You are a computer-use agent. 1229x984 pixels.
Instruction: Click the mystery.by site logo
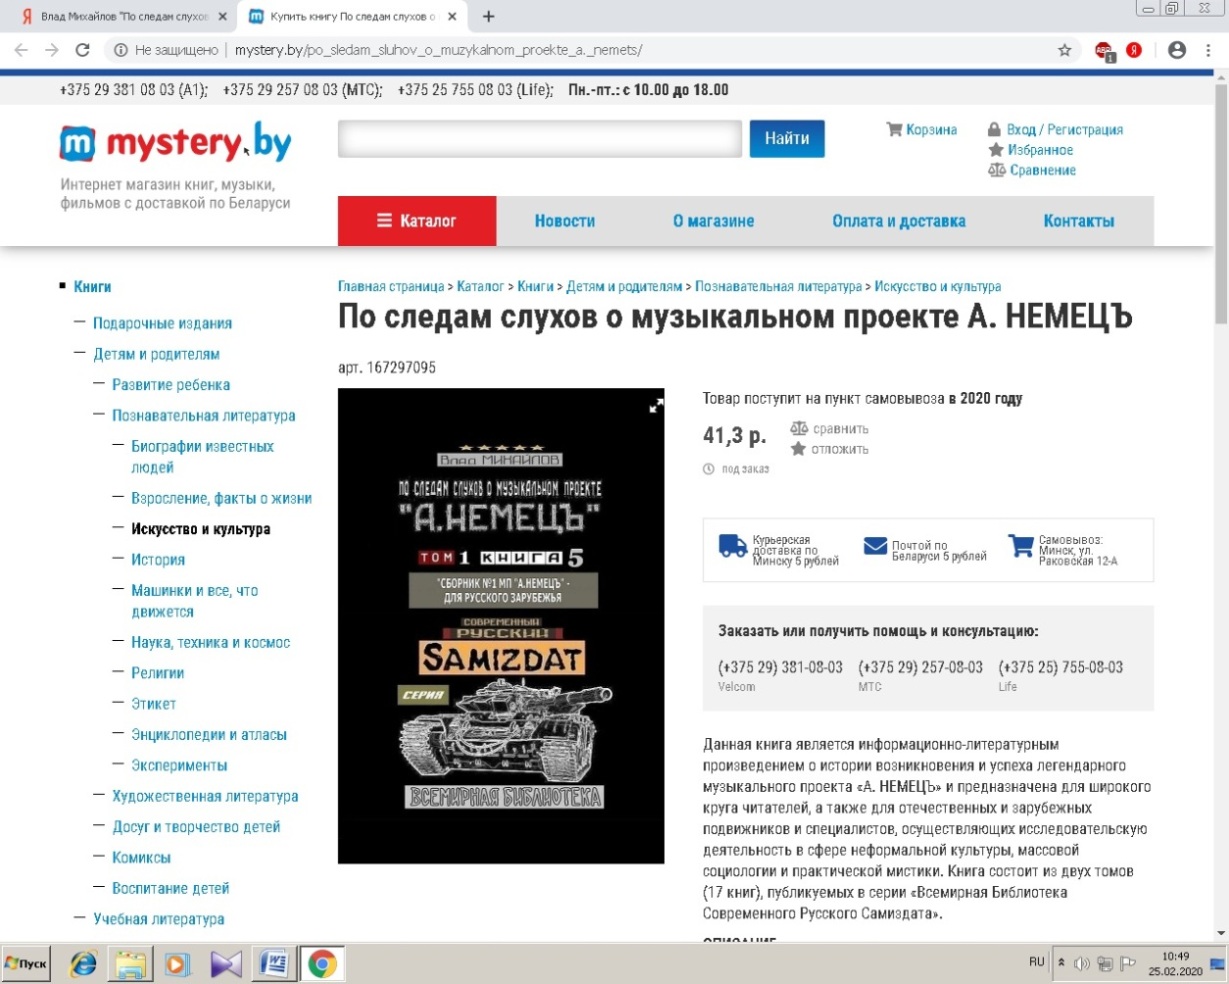click(x=176, y=144)
